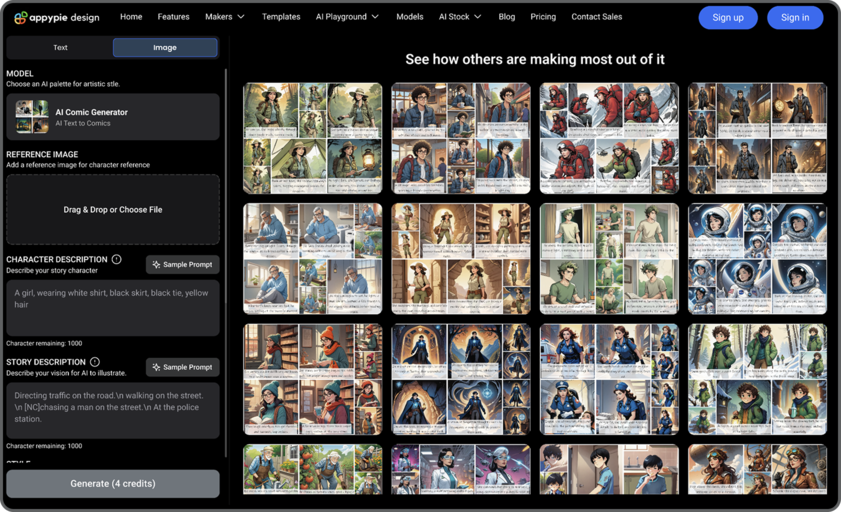Switch to the Text mode toggle
Image resolution: width=841 pixels, height=512 pixels.
pos(60,47)
